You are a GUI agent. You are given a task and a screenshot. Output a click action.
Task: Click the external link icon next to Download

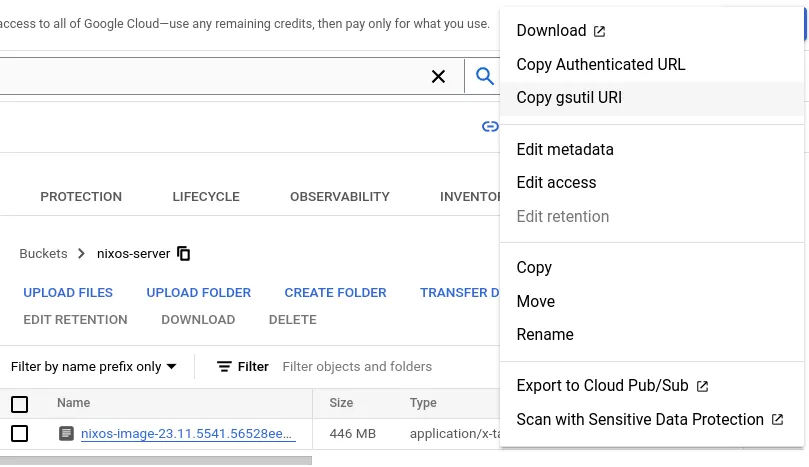[x=599, y=31]
